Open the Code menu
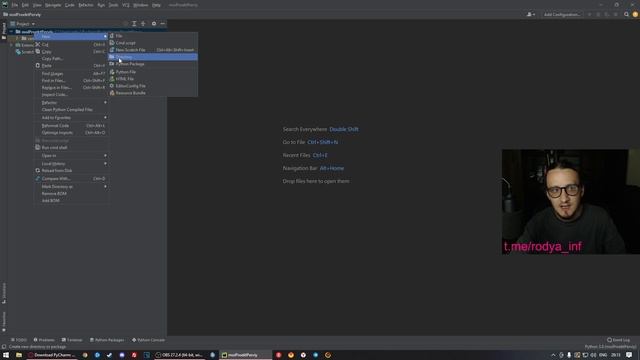Image resolution: width=640 pixels, height=360 pixels. tap(70, 5)
